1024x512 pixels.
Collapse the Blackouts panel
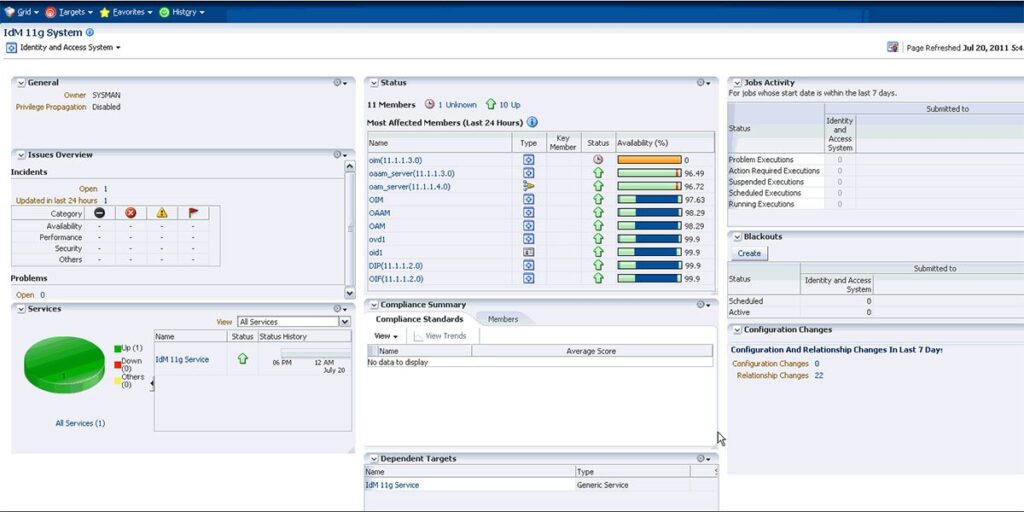coord(737,237)
